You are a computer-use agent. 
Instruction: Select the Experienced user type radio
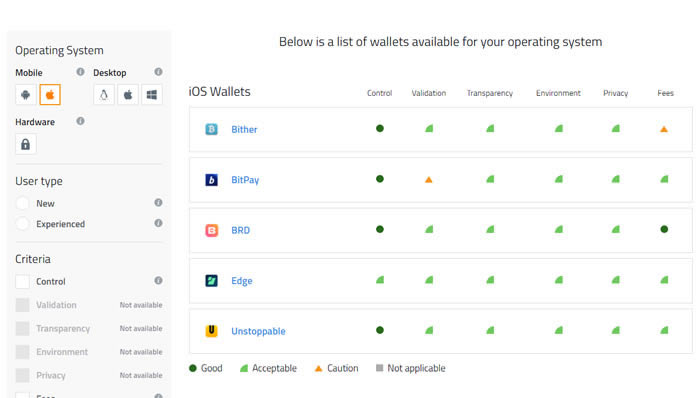22,224
